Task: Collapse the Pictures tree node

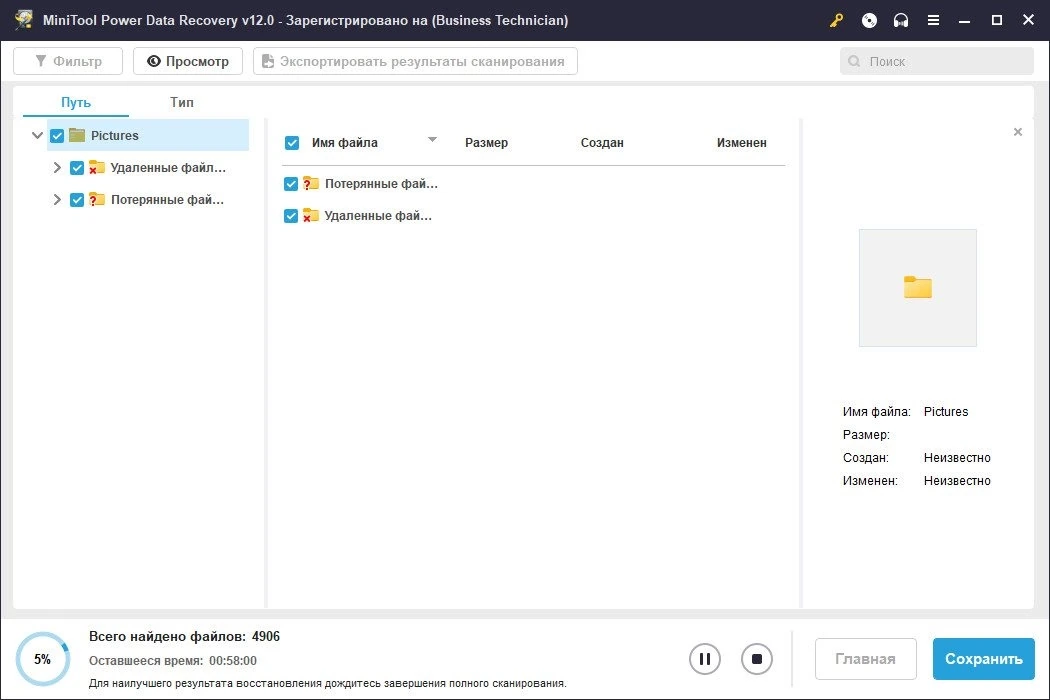Action: (38, 135)
